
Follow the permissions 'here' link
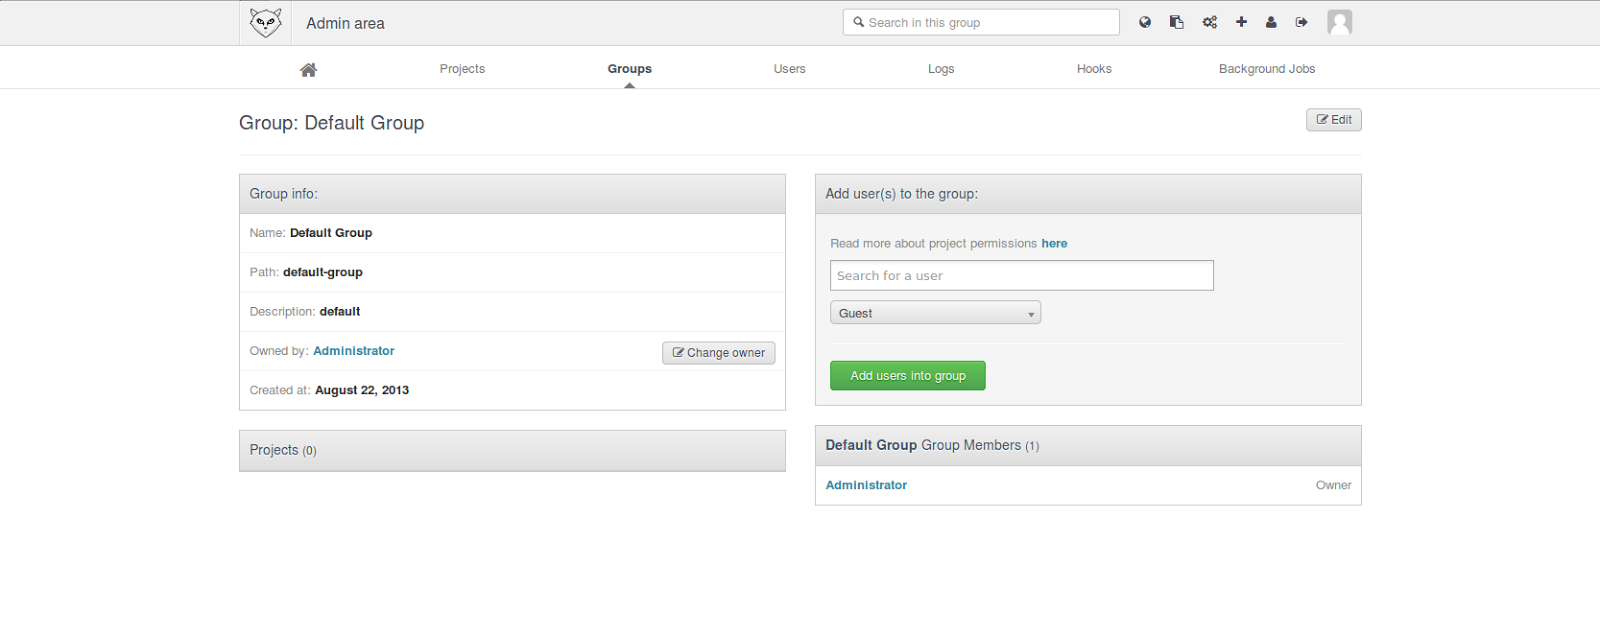1054,244
